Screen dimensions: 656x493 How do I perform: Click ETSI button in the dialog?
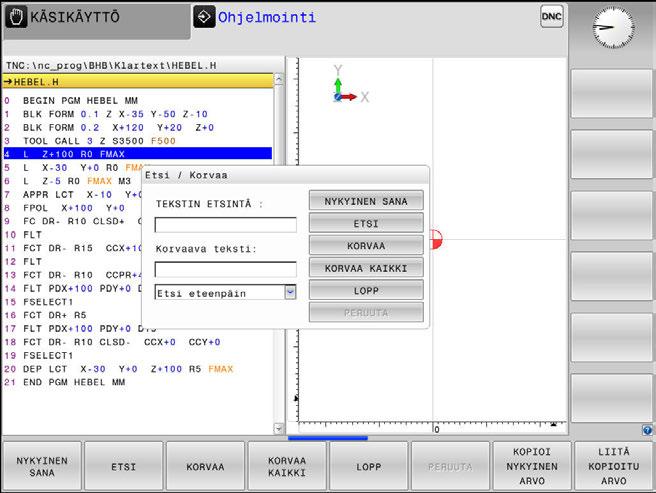tap(366, 223)
